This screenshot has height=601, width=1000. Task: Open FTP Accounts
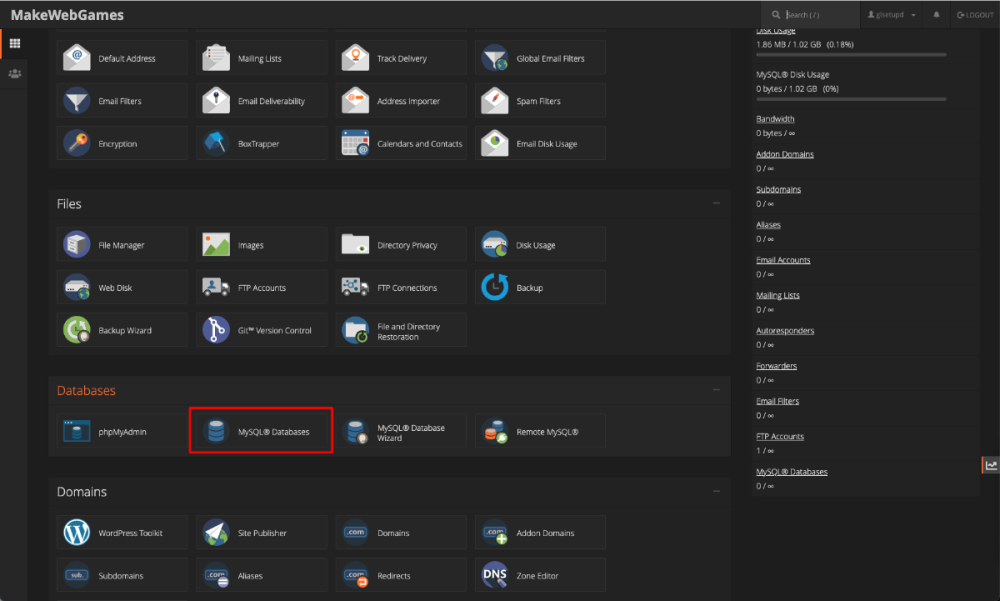click(261, 286)
